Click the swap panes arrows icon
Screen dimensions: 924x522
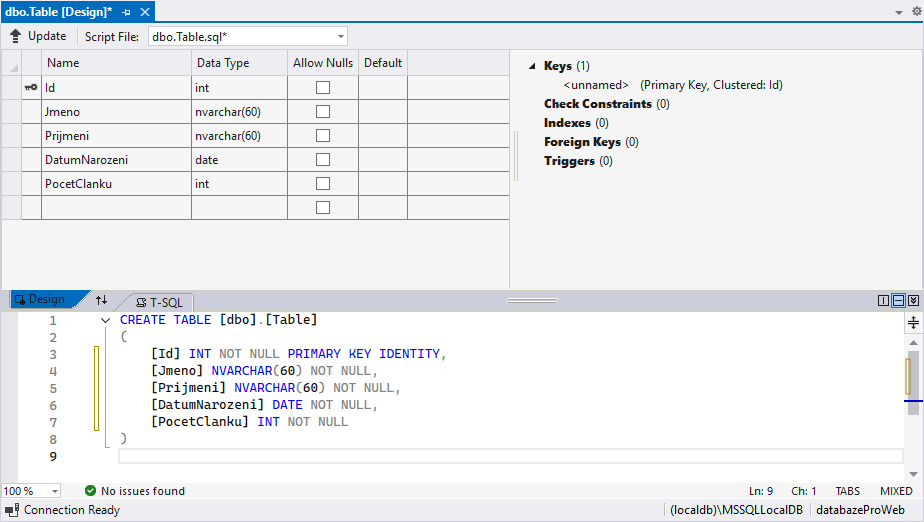click(x=101, y=300)
